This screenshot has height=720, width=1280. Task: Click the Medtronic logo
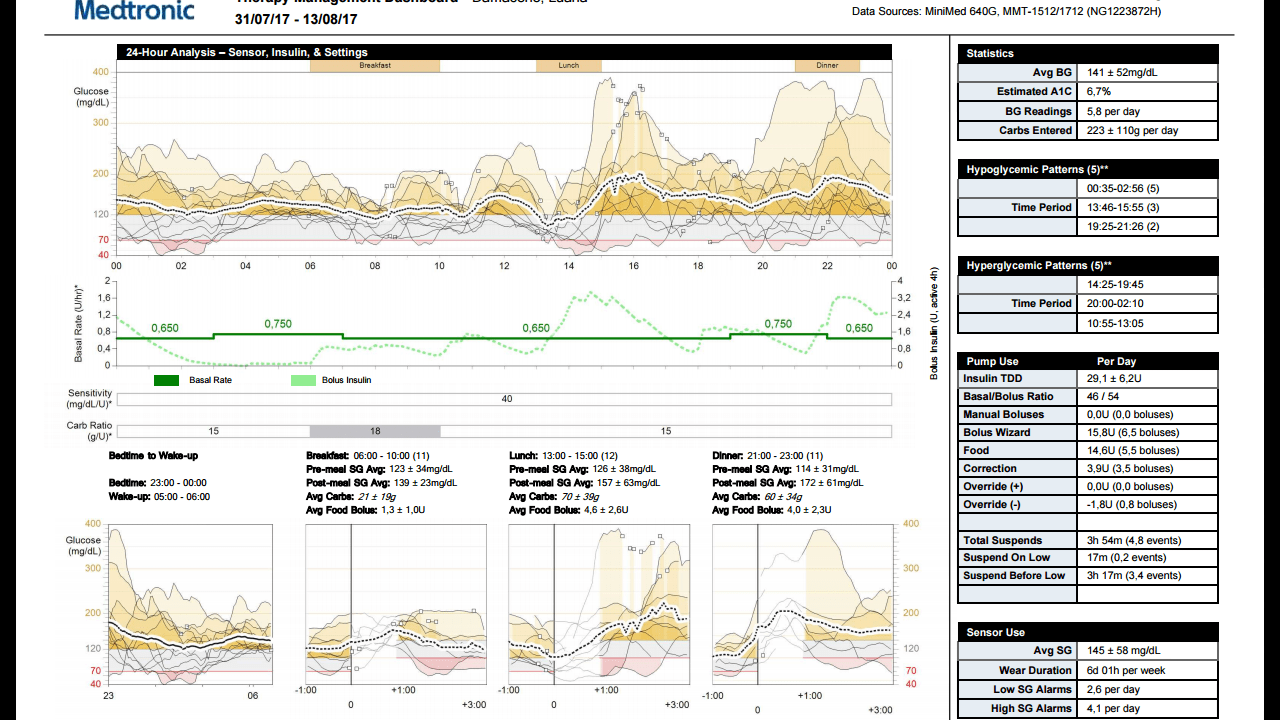pyautogui.click(x=136, y=10)
